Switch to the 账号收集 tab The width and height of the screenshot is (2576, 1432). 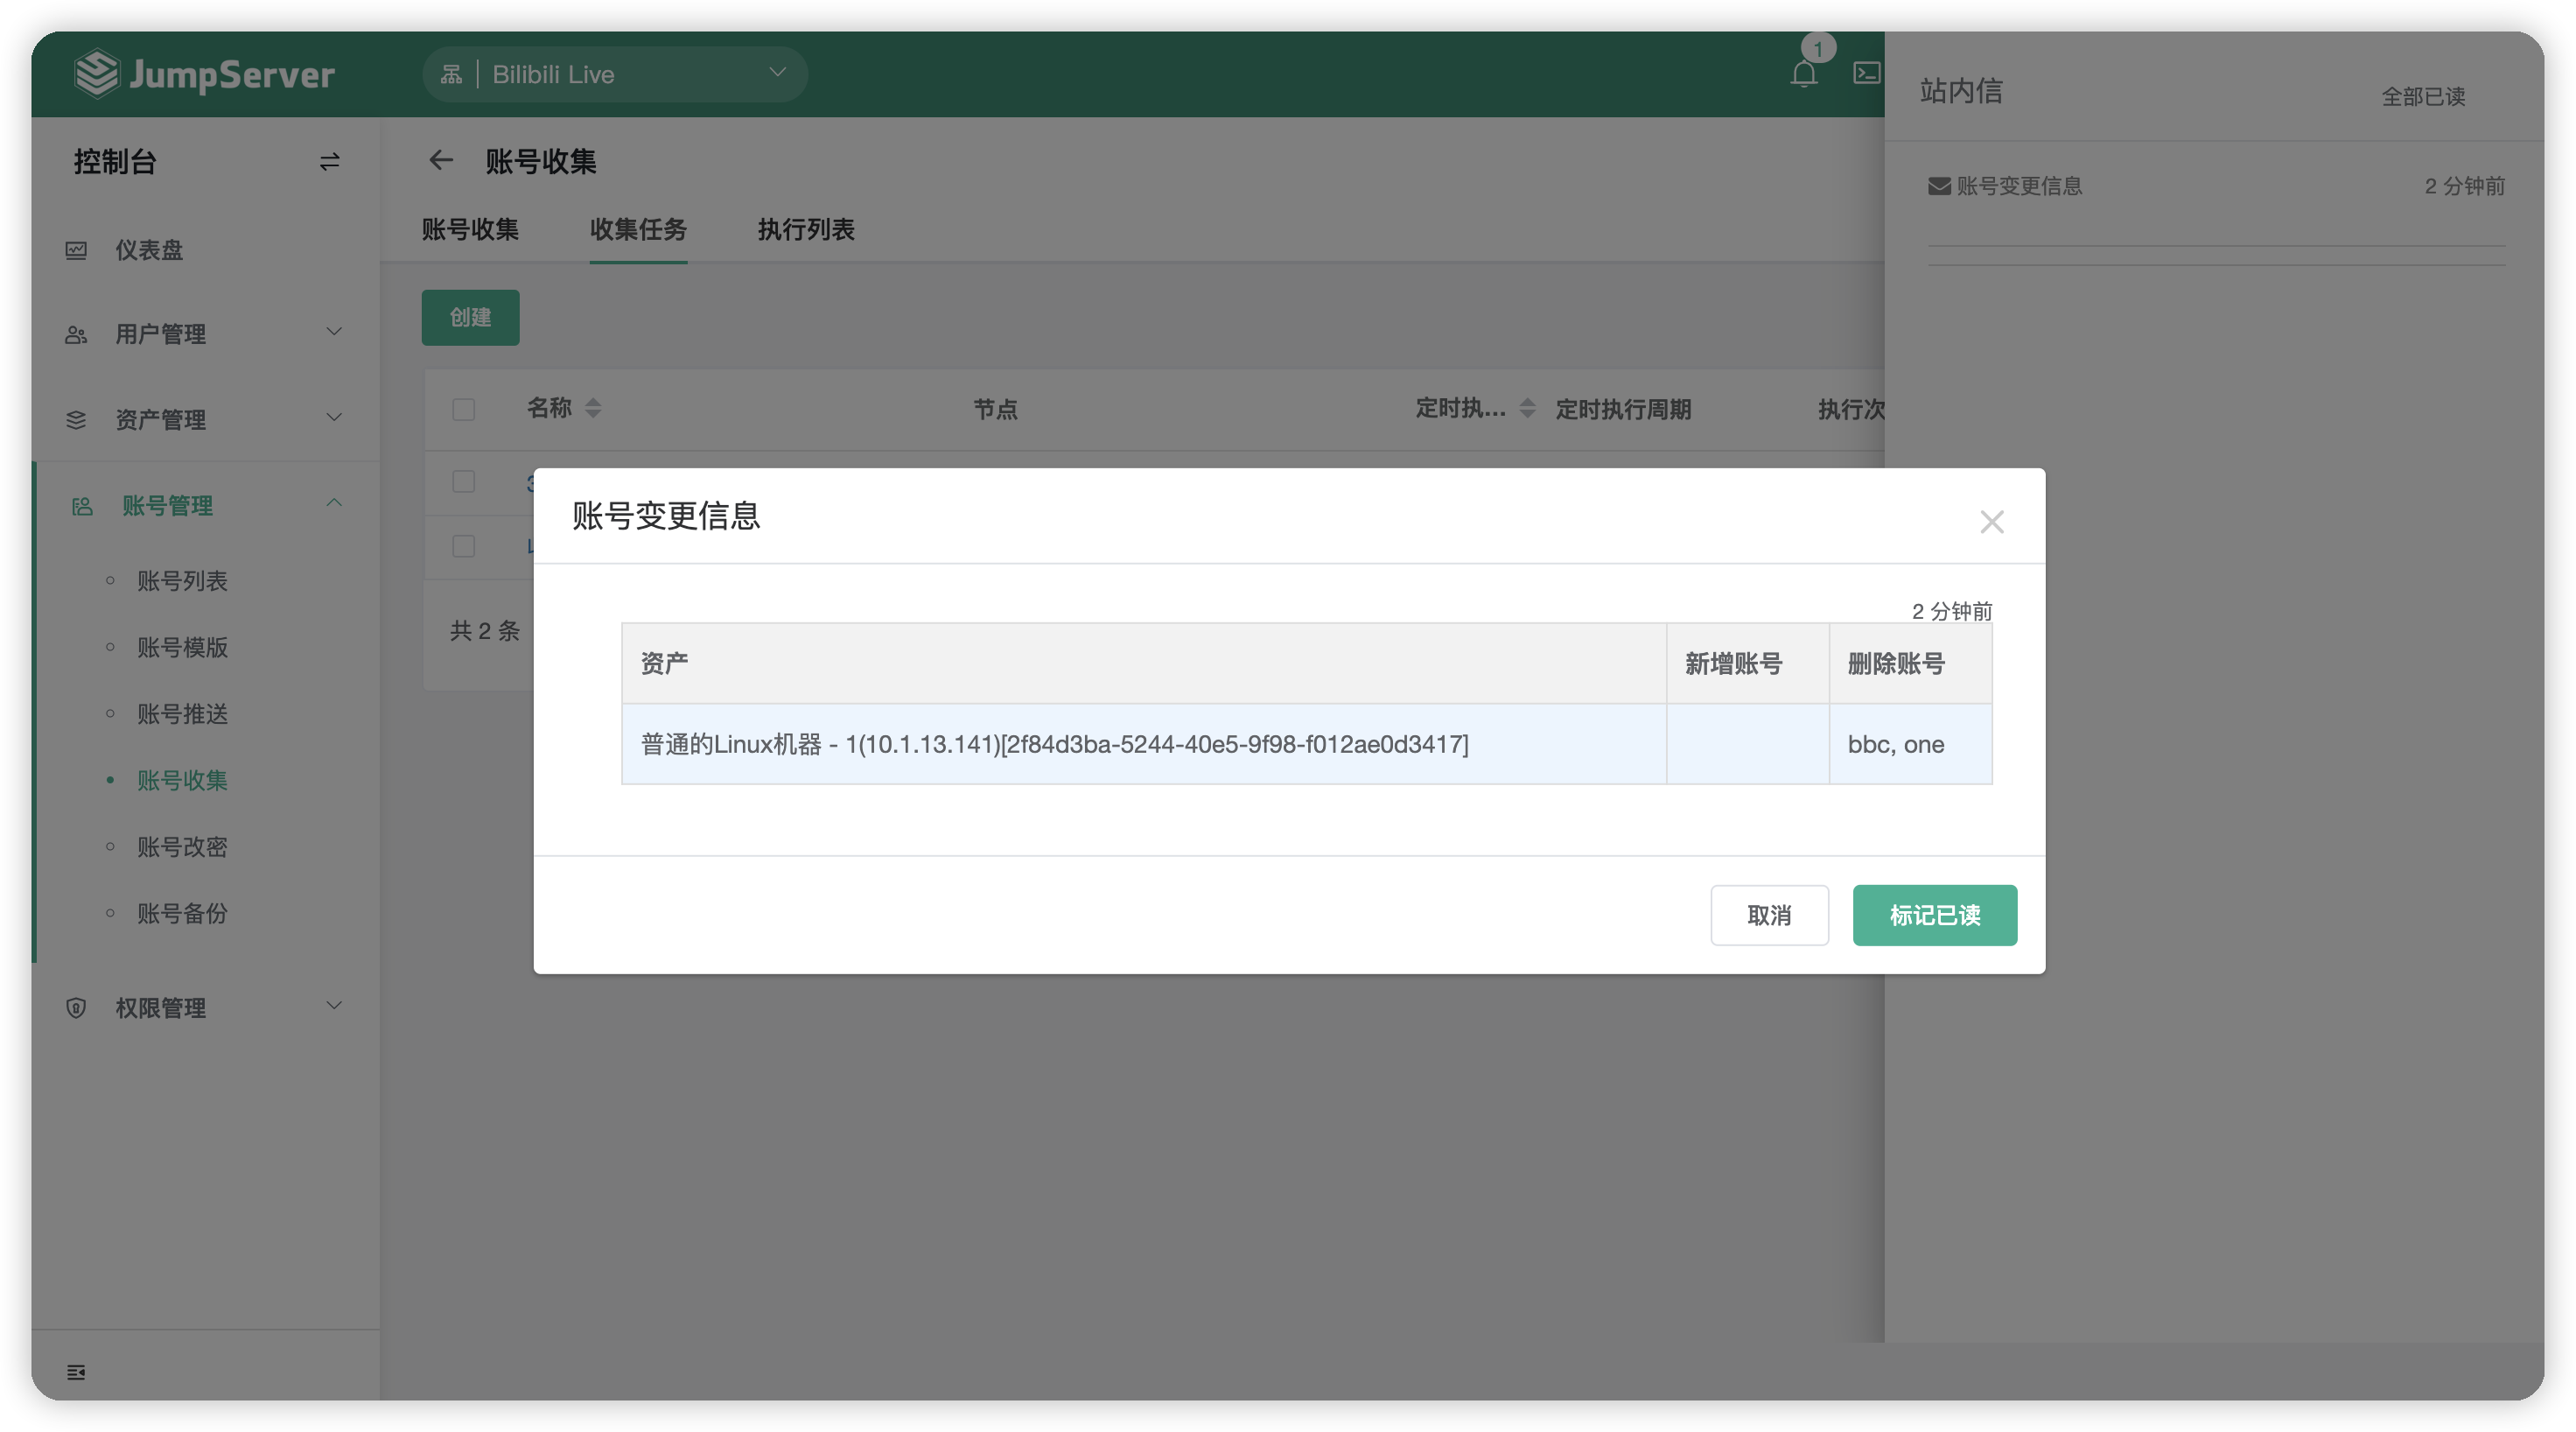[x=470, y=229]
